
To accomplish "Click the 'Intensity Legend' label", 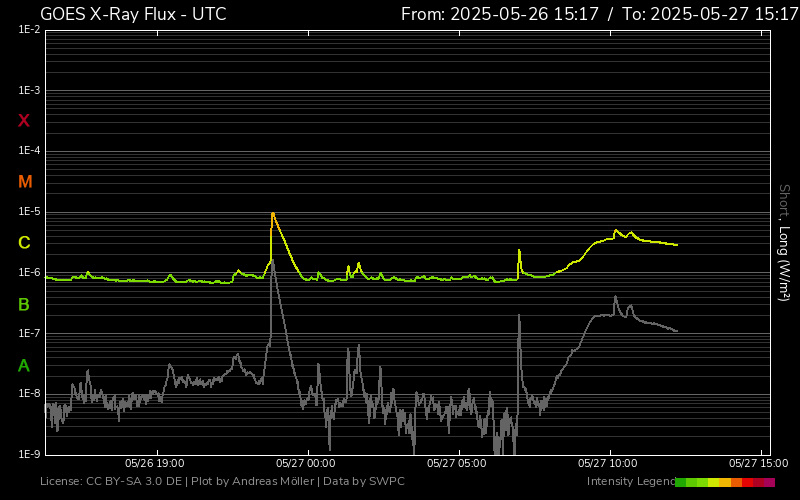I will pyautogui.click(x=631, y=481).
